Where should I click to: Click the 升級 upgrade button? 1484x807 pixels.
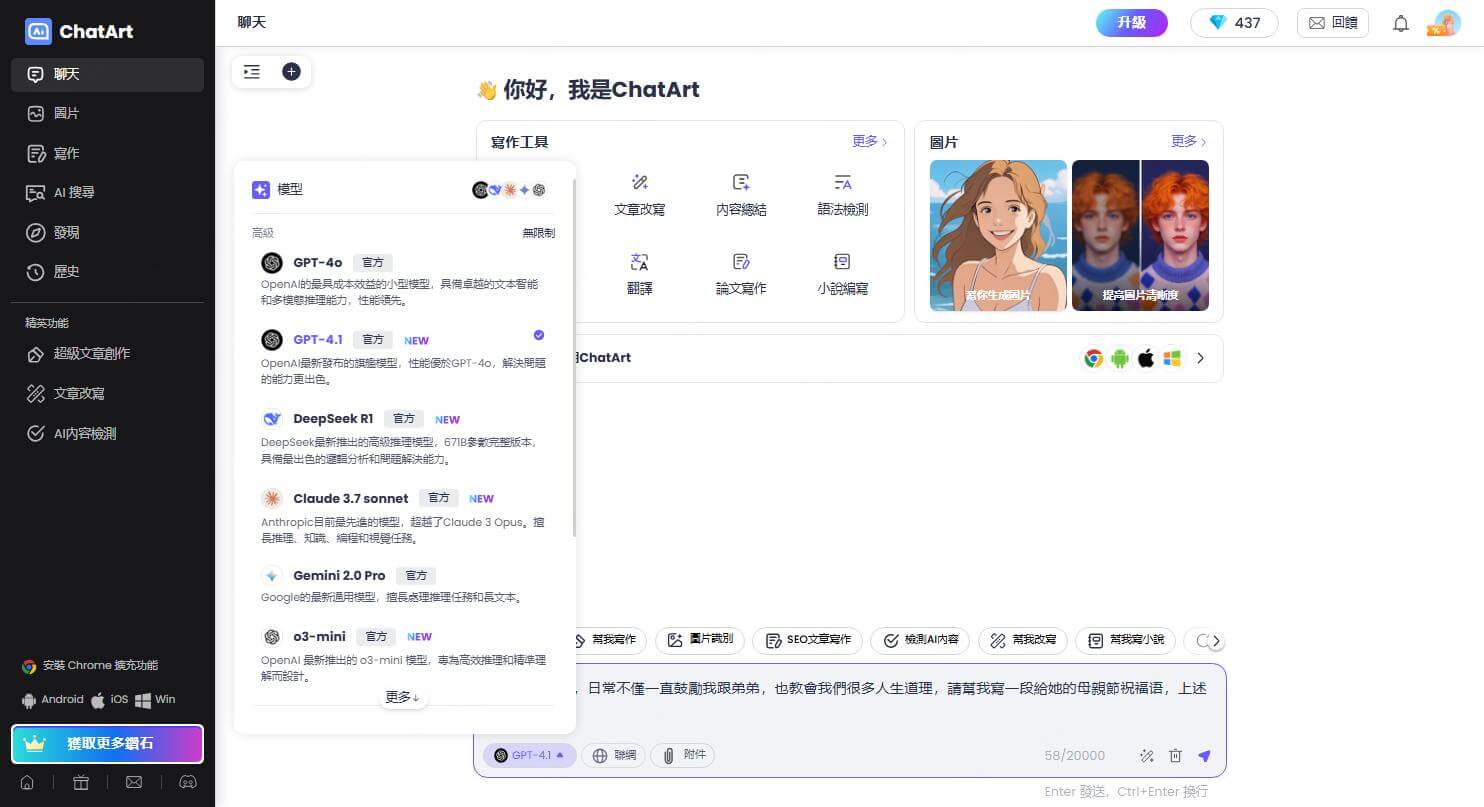coord(1131,22)
